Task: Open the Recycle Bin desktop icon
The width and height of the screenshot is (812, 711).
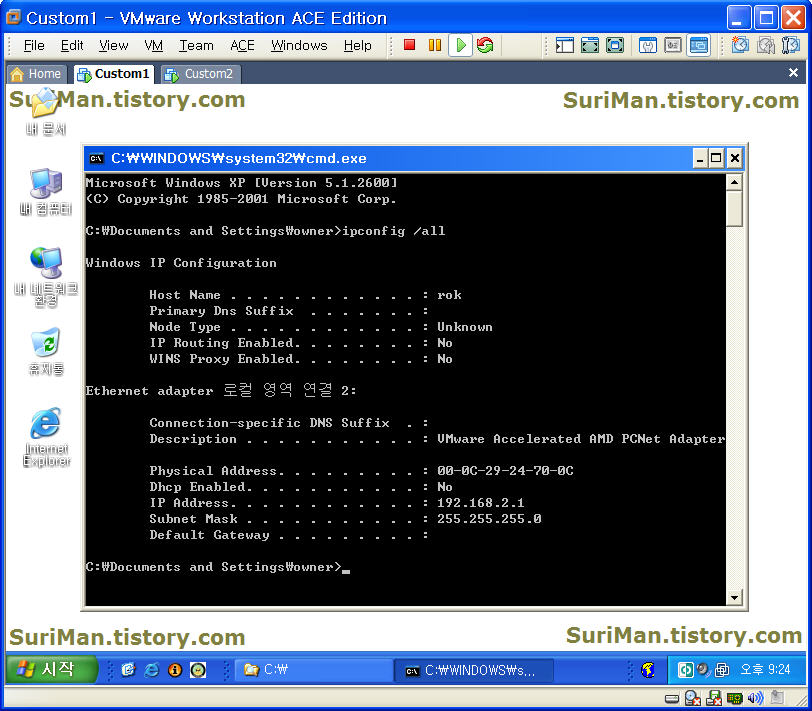Action: 46,351
